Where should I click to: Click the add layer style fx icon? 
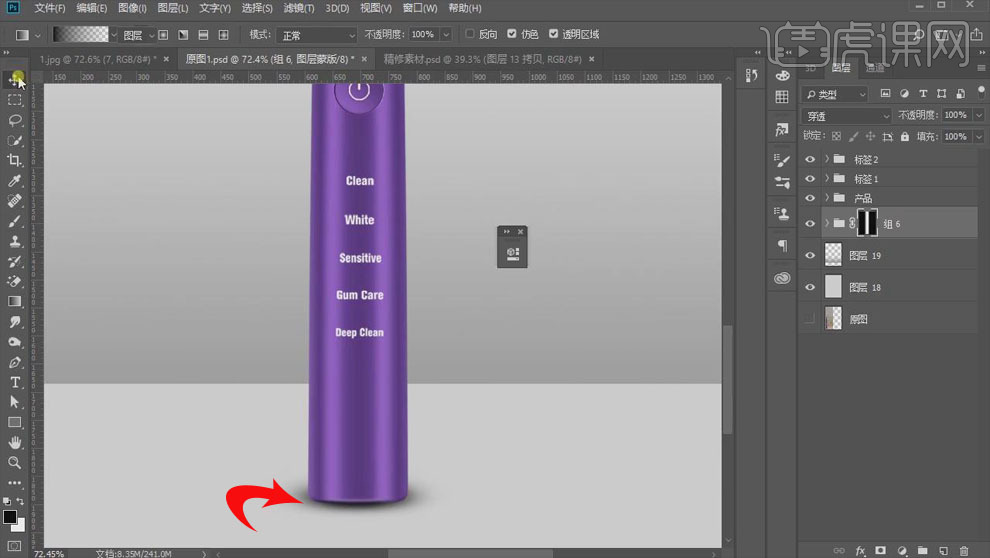point(859,550)
